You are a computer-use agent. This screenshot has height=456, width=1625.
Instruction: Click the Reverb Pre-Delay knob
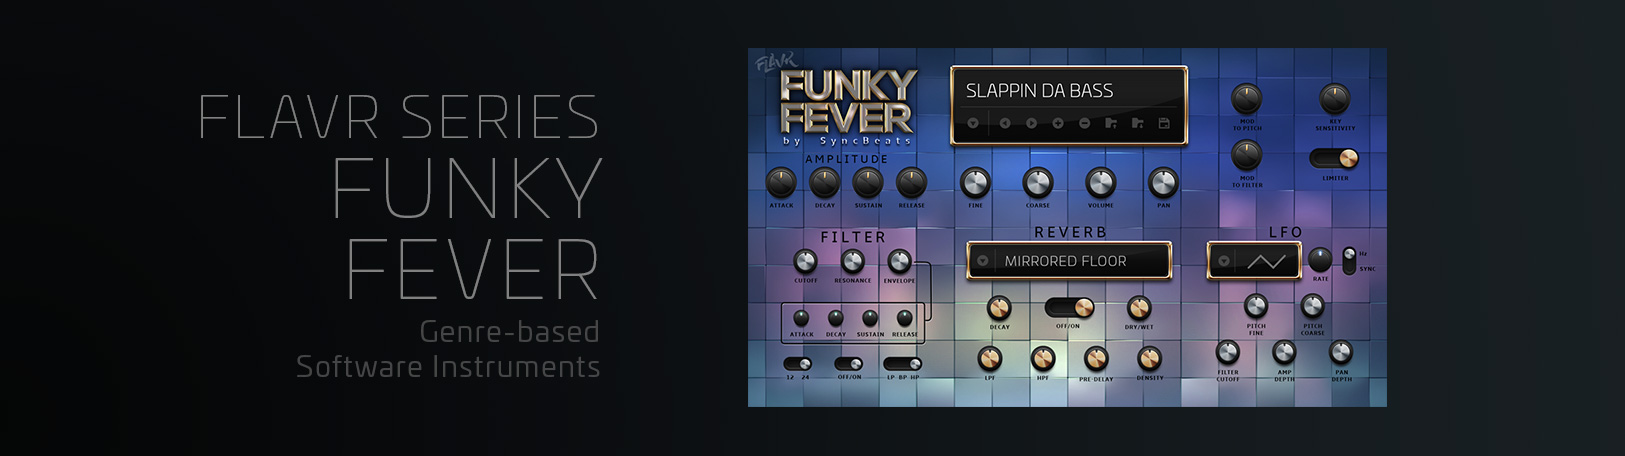[1097, 359]
